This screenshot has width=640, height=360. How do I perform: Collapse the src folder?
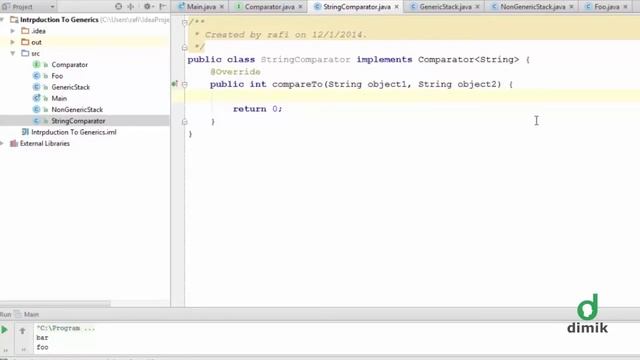point(13,53)
